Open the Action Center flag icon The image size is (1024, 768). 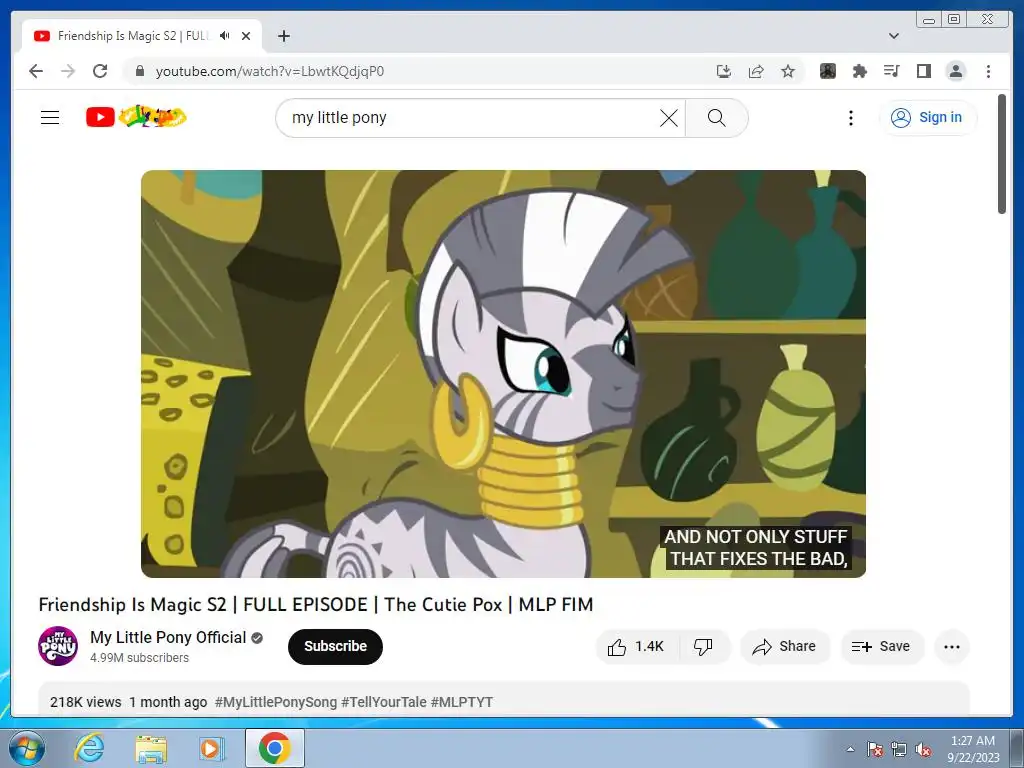tap(875, 749)
